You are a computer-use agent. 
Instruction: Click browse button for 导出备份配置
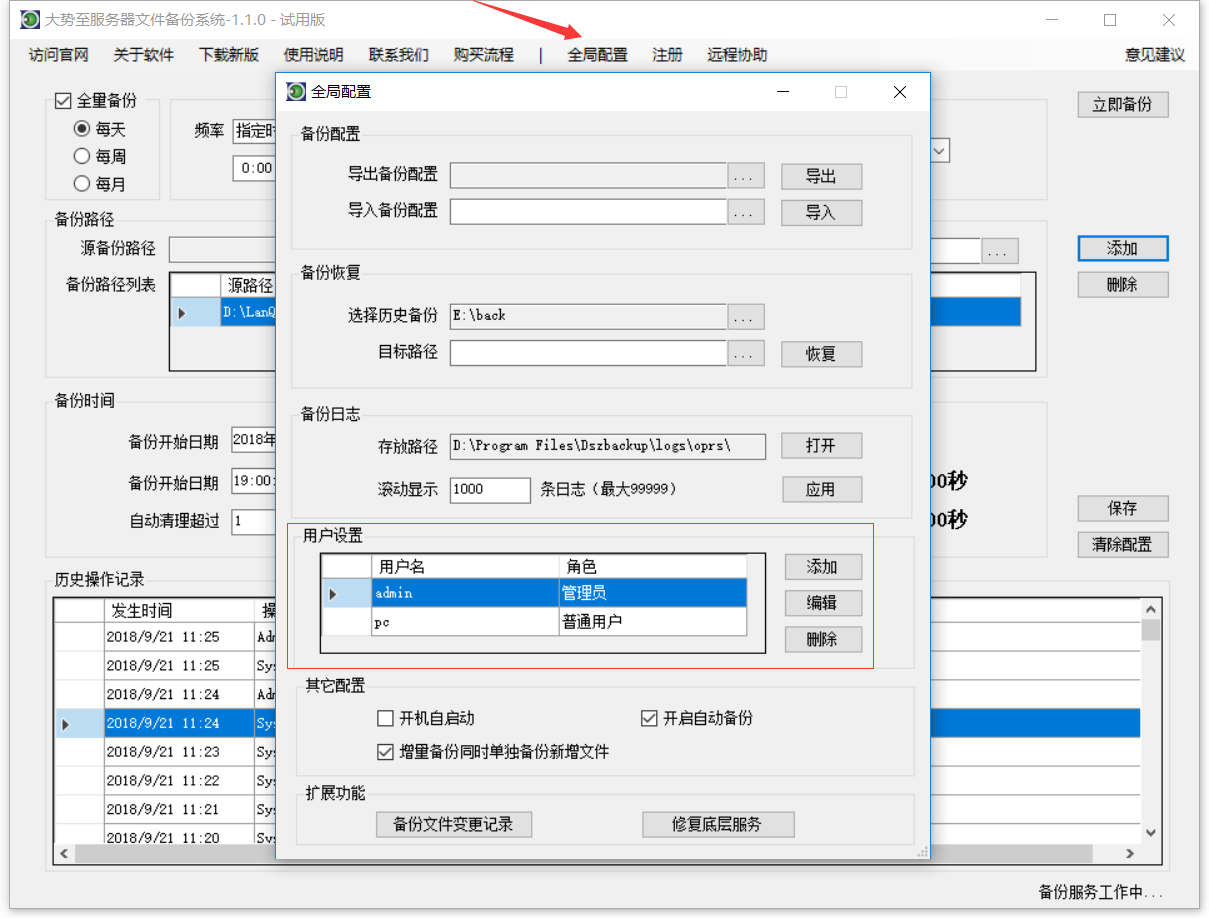tap(745, 176)
